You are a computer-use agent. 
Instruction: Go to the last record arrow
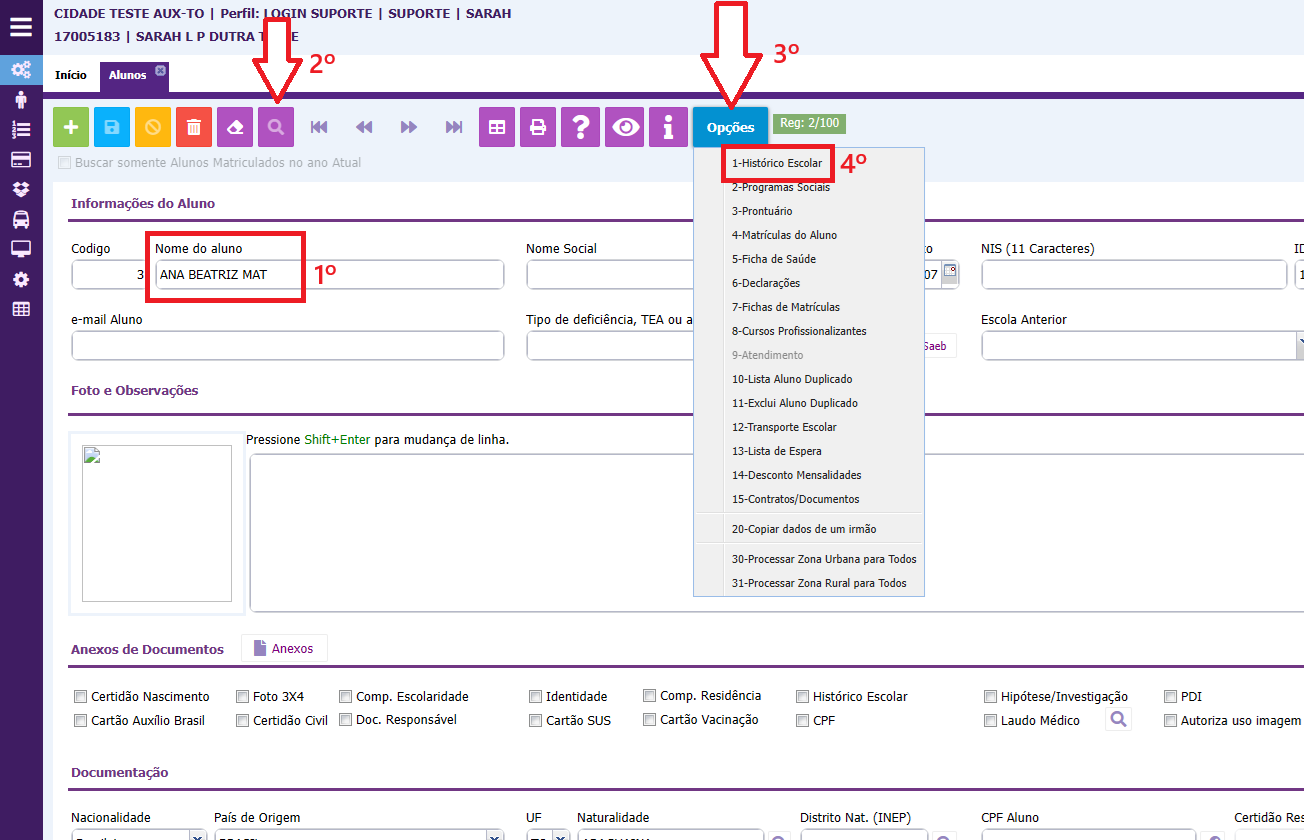(x=454, y=127)
